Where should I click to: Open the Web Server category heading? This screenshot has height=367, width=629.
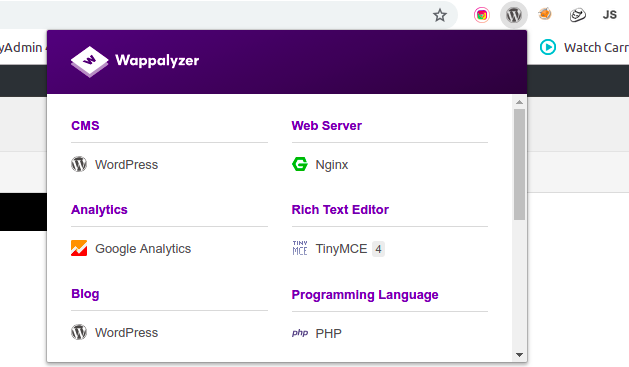pos(327,126)
